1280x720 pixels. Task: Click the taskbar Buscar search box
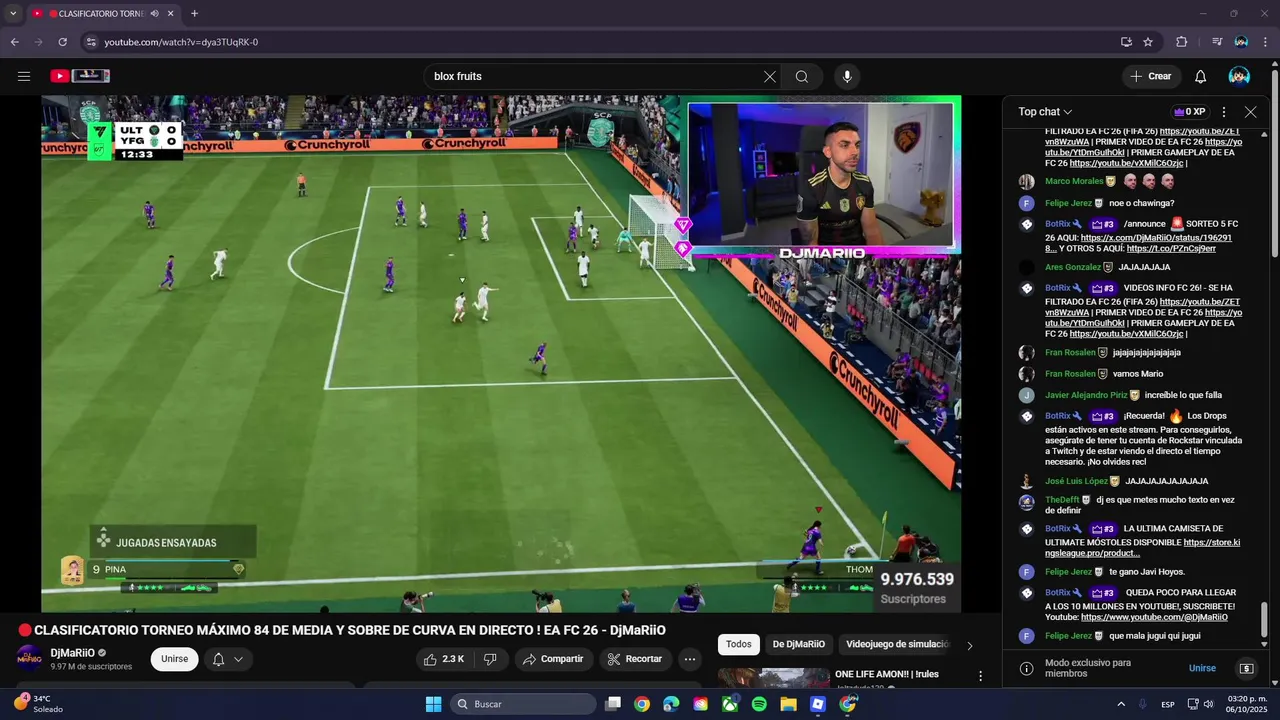click(523, 704)
